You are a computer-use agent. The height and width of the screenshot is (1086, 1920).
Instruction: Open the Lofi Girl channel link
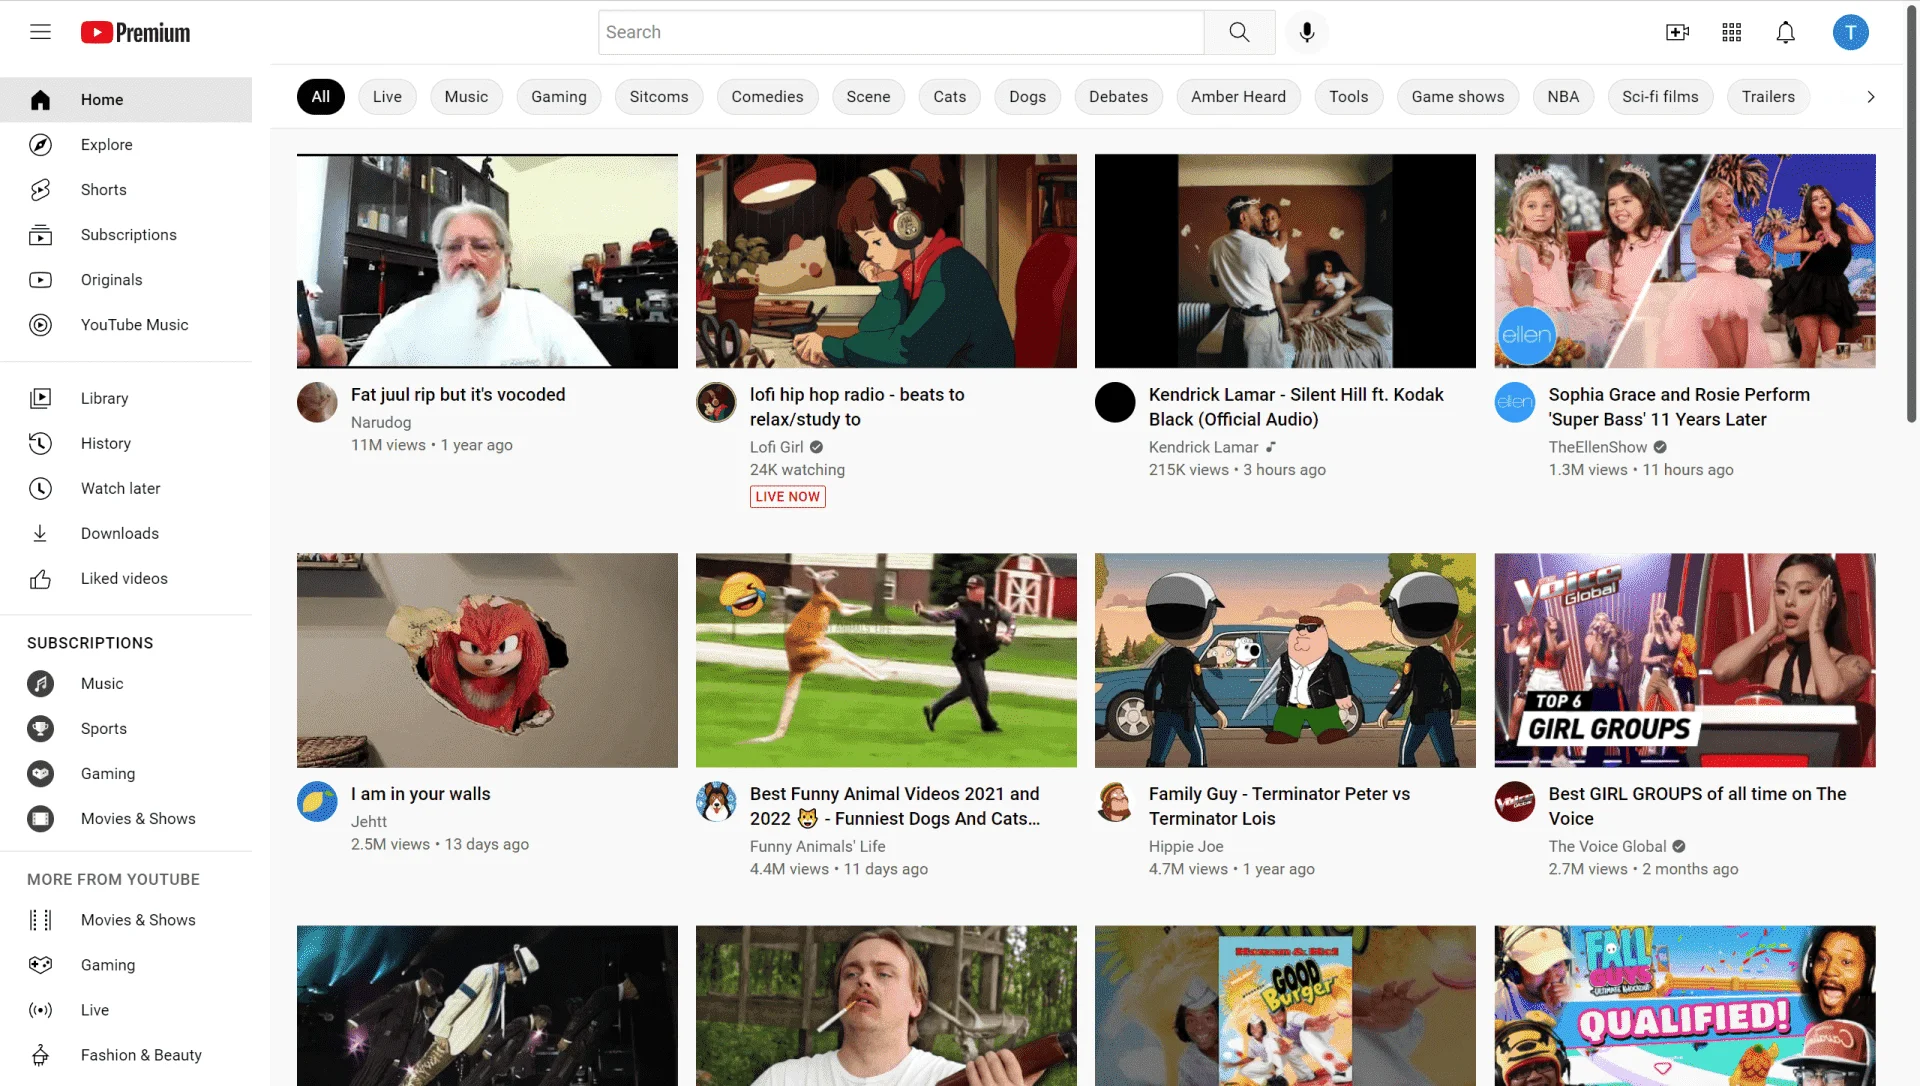(776, 447)
